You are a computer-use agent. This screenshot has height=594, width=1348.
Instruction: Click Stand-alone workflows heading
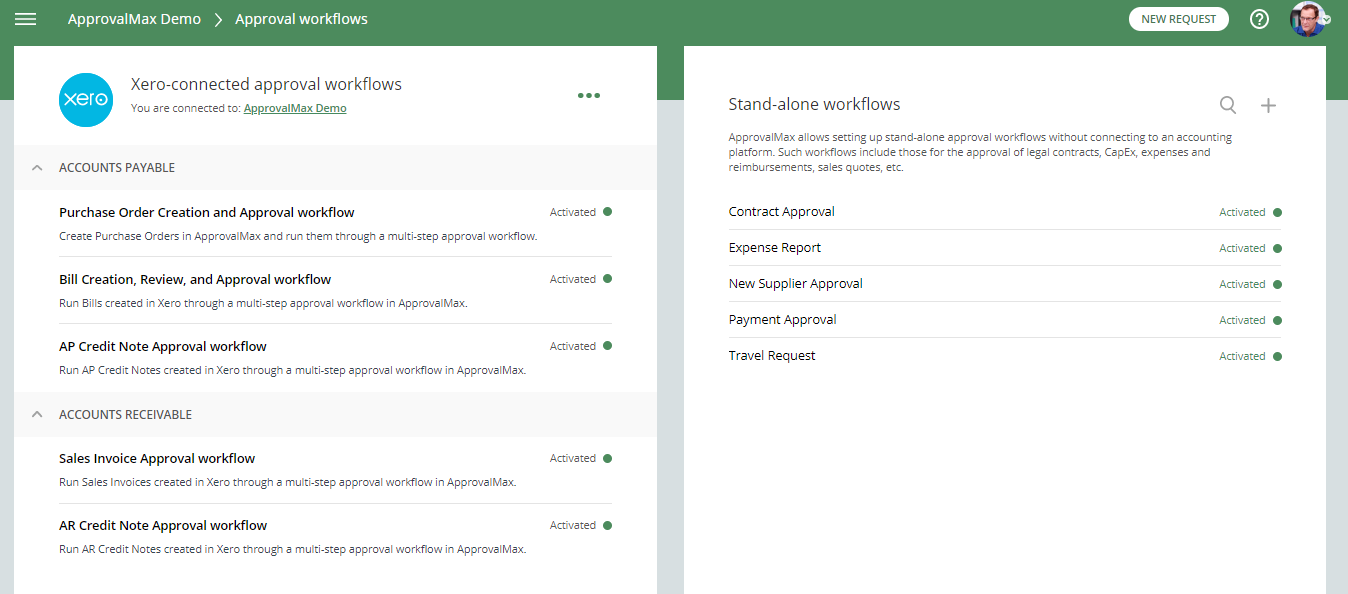click(x=814, y=104)
